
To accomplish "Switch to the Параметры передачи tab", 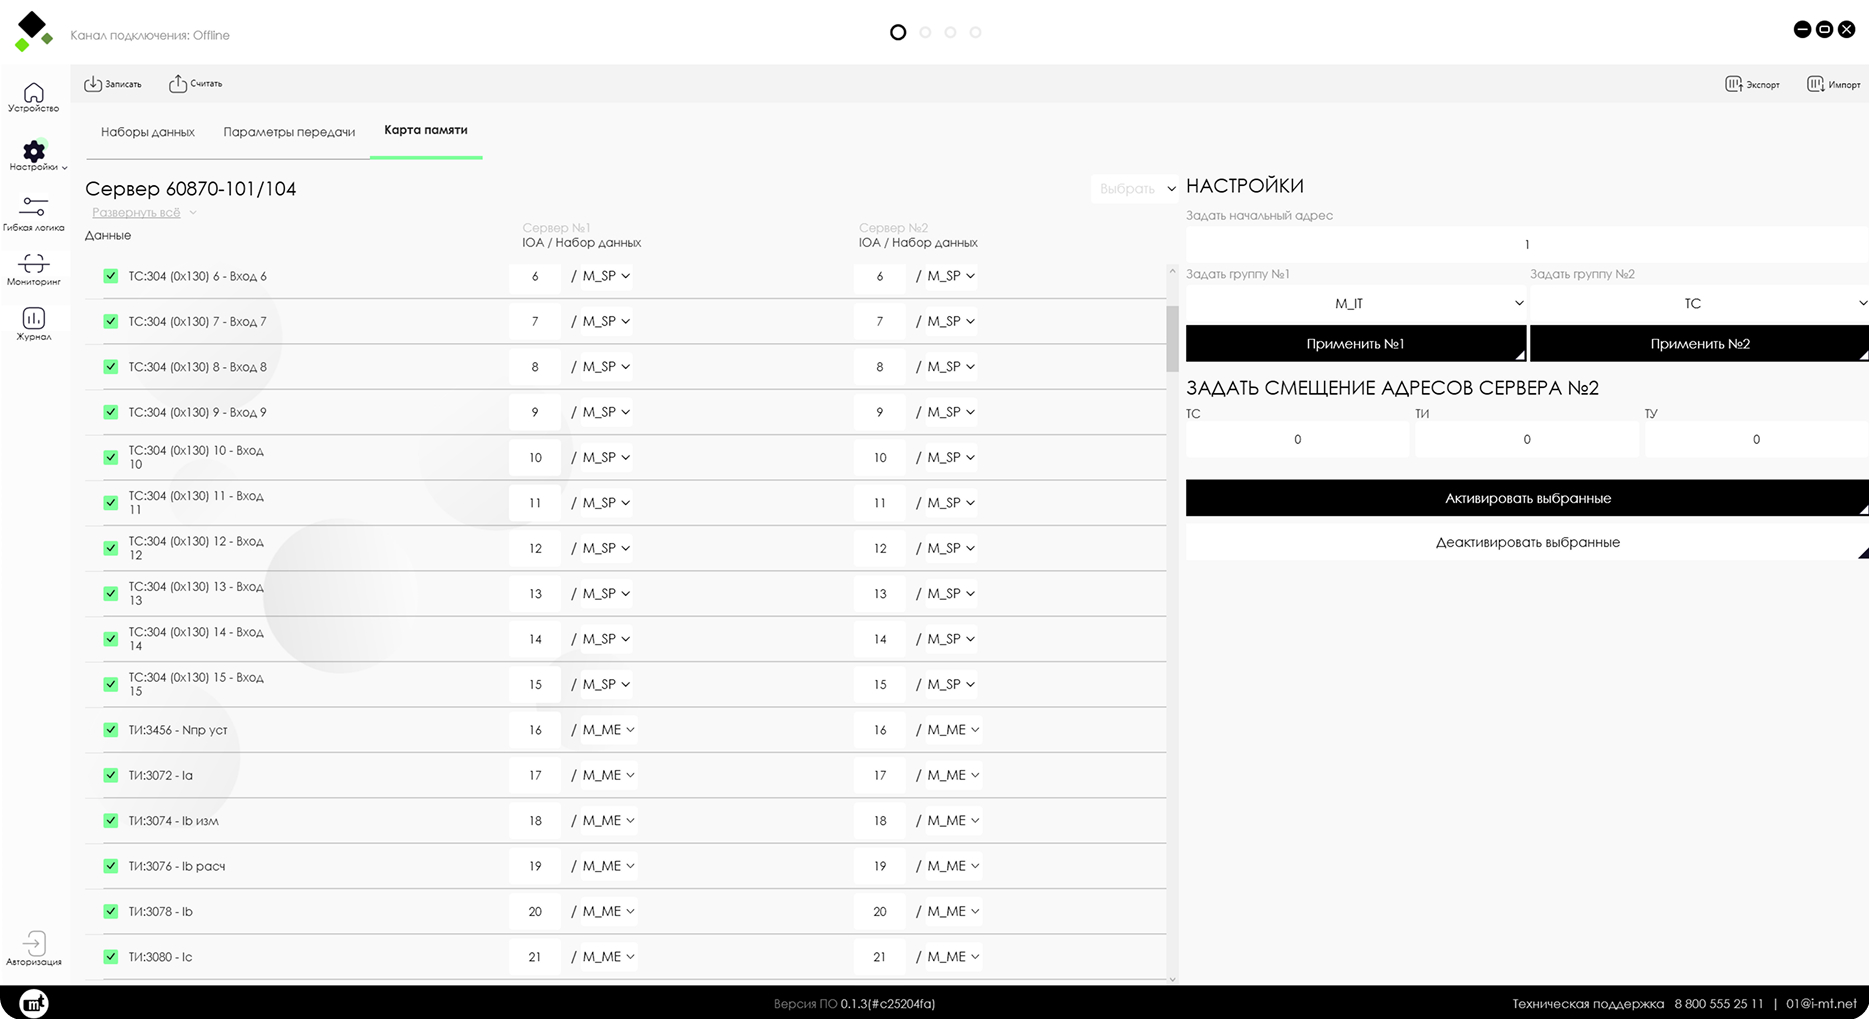I will tap(289, 132).
